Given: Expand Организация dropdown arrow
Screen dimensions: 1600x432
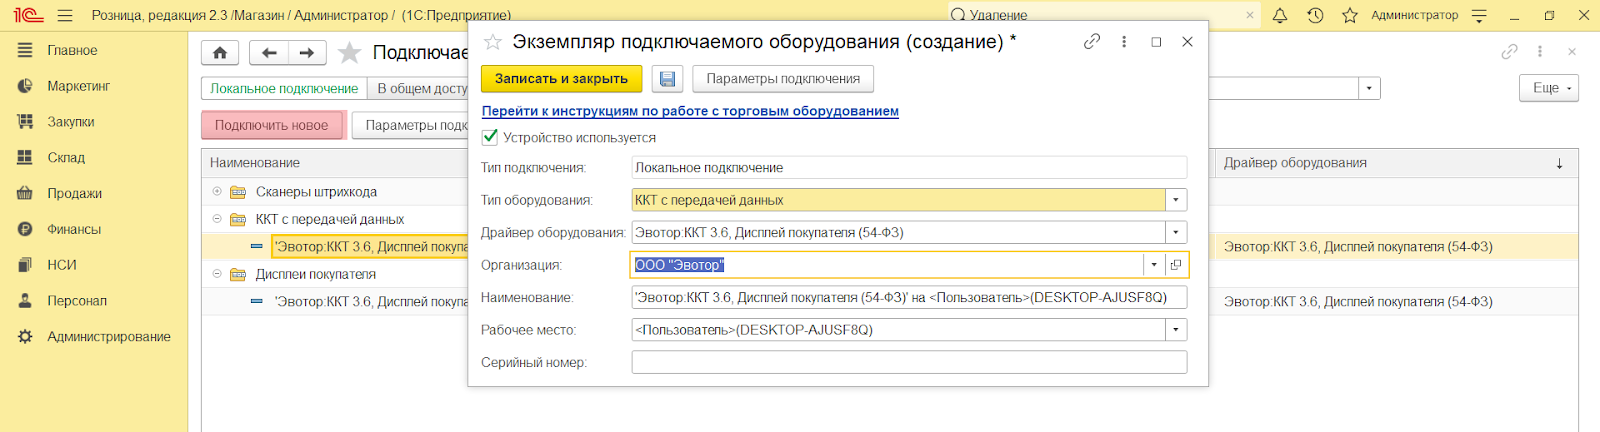Looking at the screenshot, I should tap(1154, 265).
